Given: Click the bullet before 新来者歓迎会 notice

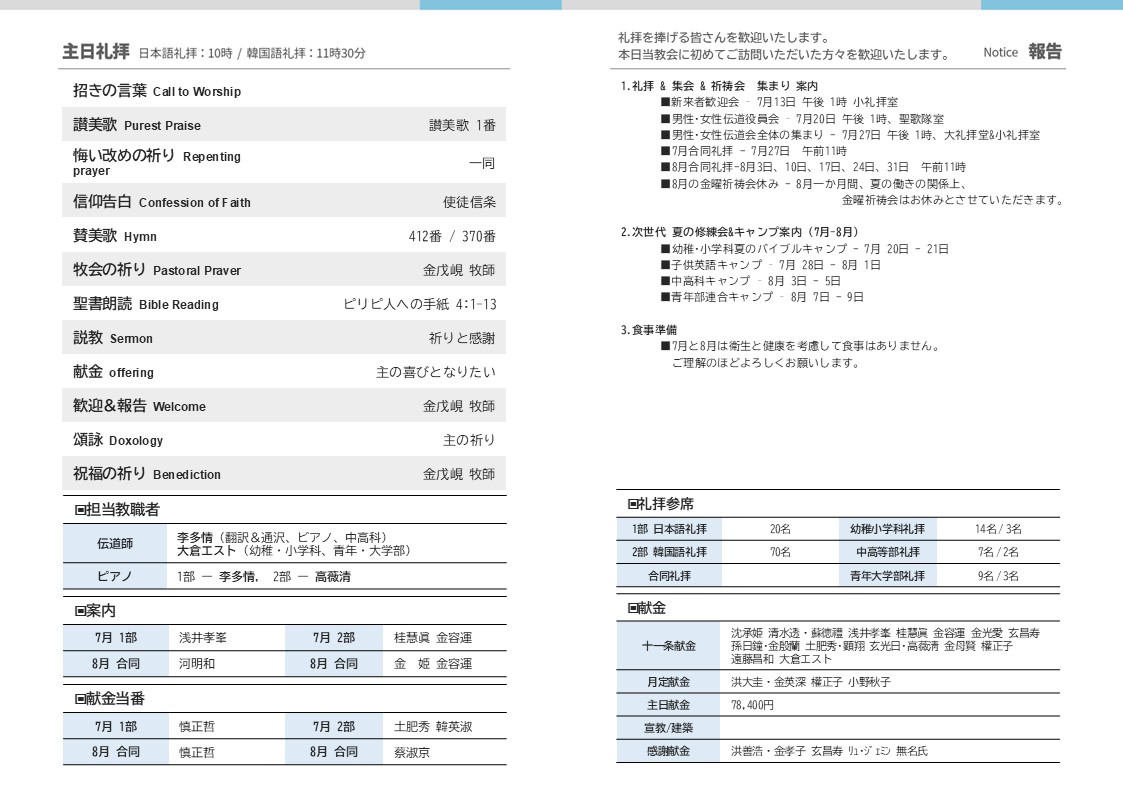Looking at the screenshot, I should 665,102.
